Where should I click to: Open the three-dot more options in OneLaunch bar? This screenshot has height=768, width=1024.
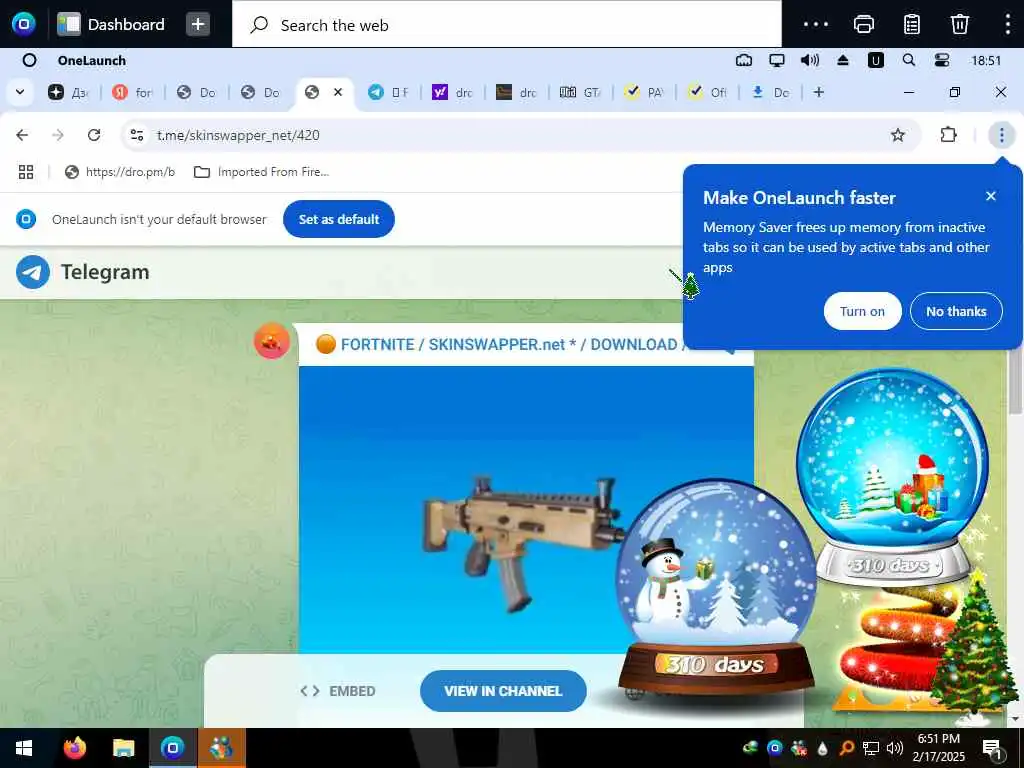816,24
